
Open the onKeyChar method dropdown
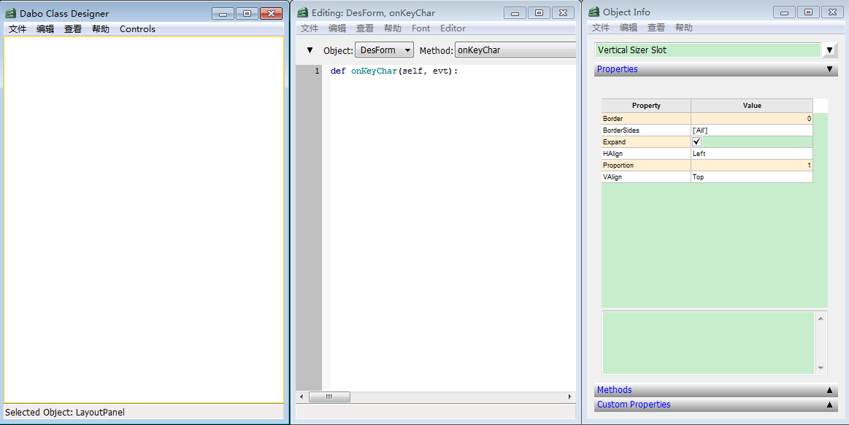tap(515, 50)
